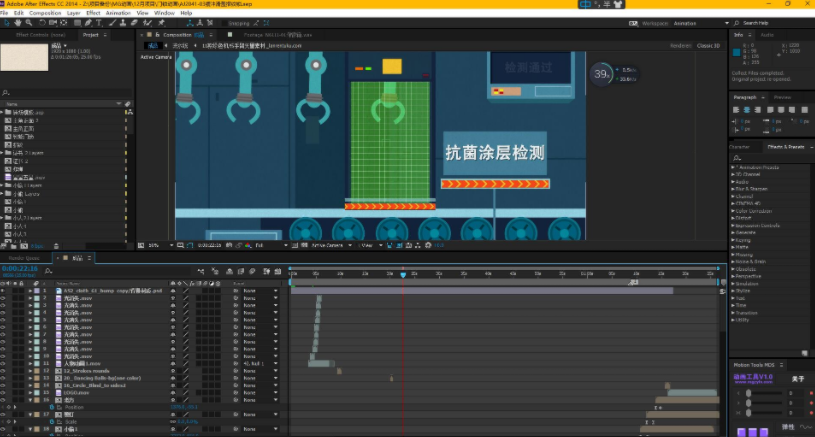Screen dimensions: 815x437
Task: Click the Position stopwatch under layer 16
Action: click(52, 407)
